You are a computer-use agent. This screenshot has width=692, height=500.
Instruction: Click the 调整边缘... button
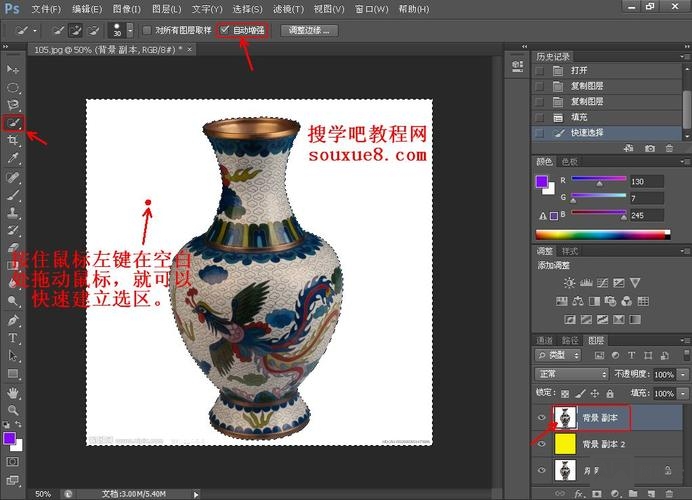tap(309, 30)
